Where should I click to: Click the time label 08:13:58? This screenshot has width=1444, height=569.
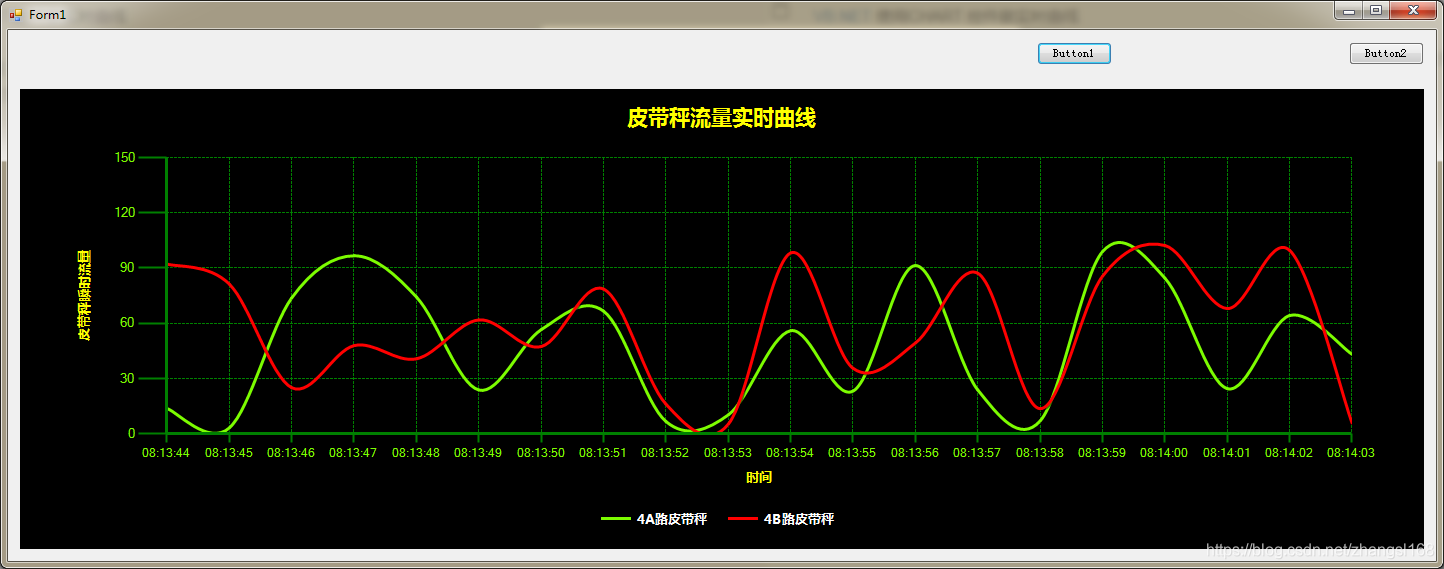[x=1040, y=453]
